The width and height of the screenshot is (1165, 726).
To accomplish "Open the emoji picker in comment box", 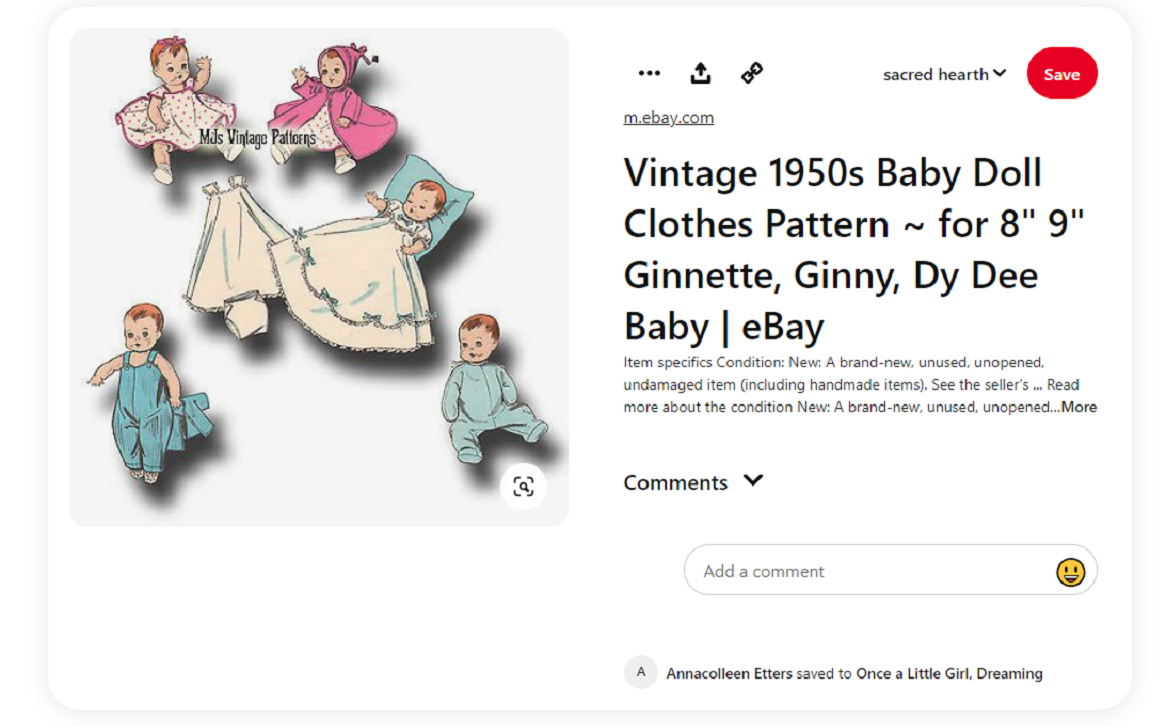I will (1070, 572).
